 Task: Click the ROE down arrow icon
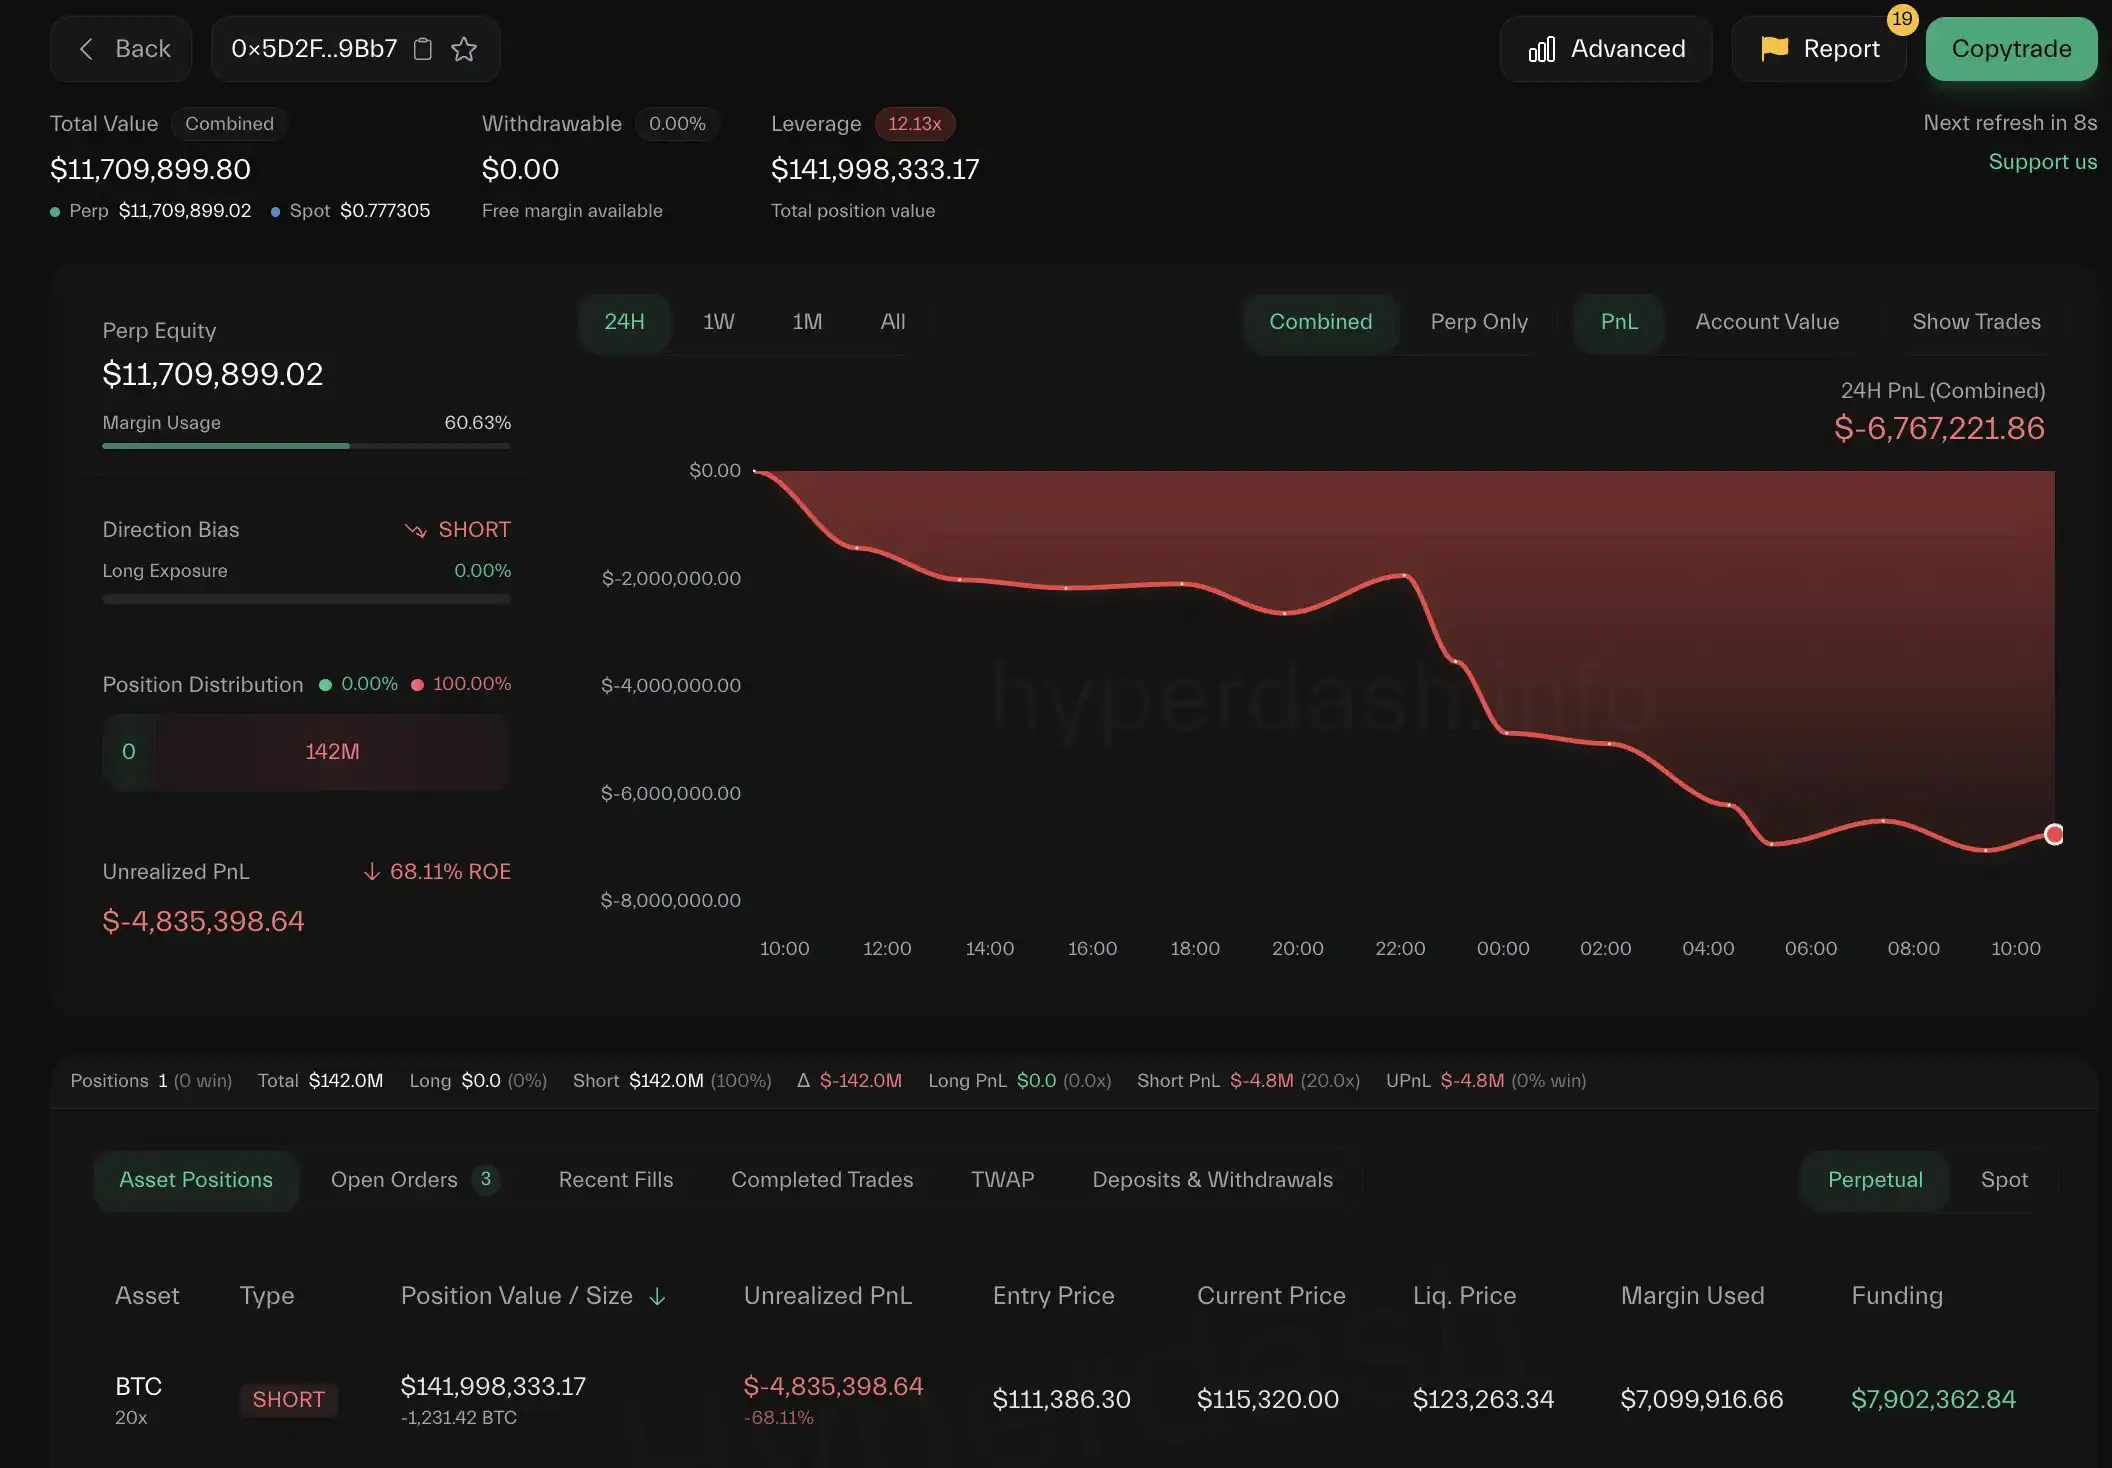[x=372, y=872]
